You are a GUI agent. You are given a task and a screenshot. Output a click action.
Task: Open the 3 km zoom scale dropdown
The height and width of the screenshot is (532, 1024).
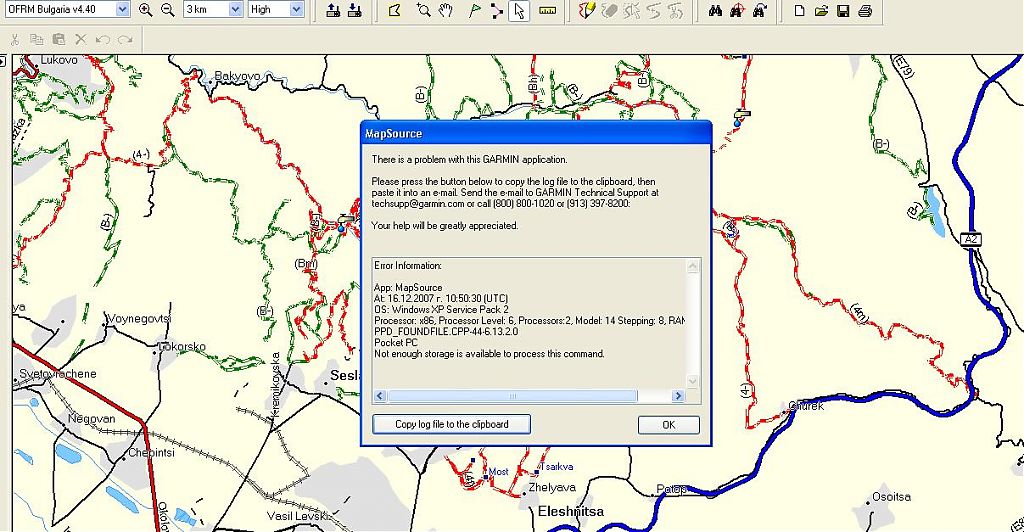236,9
